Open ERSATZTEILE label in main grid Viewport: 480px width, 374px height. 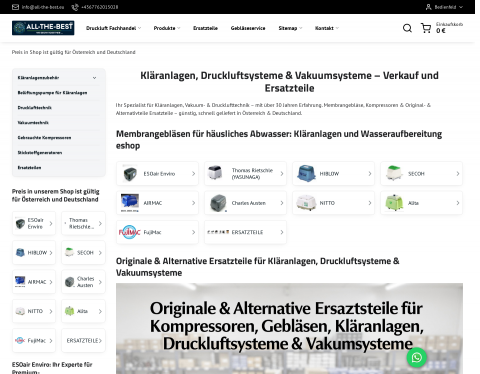click(247, 232)
